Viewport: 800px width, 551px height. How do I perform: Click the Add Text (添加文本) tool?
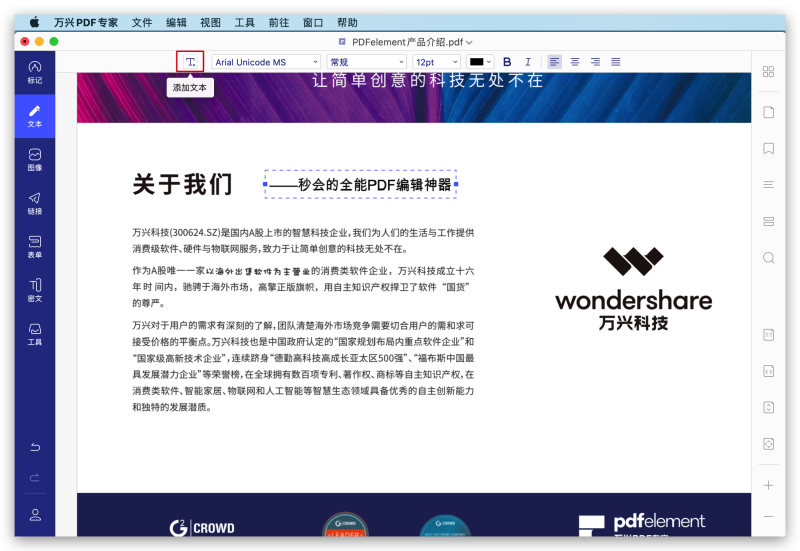[190, 62]
